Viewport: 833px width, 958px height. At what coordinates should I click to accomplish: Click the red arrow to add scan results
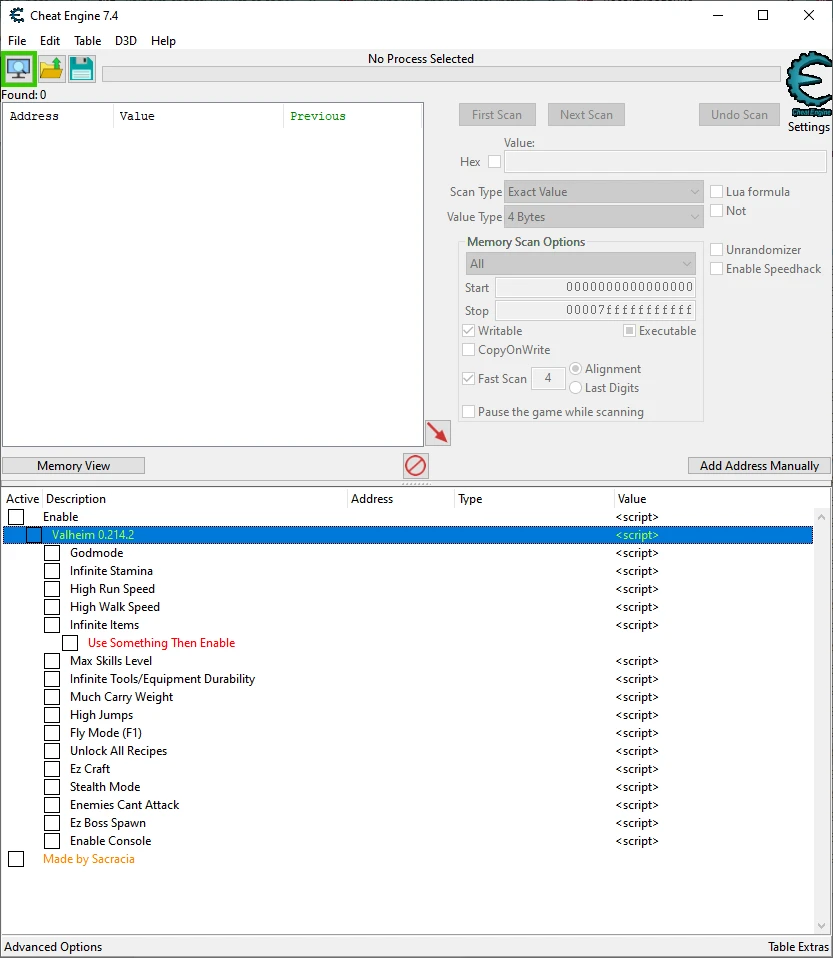pos(436,432)
